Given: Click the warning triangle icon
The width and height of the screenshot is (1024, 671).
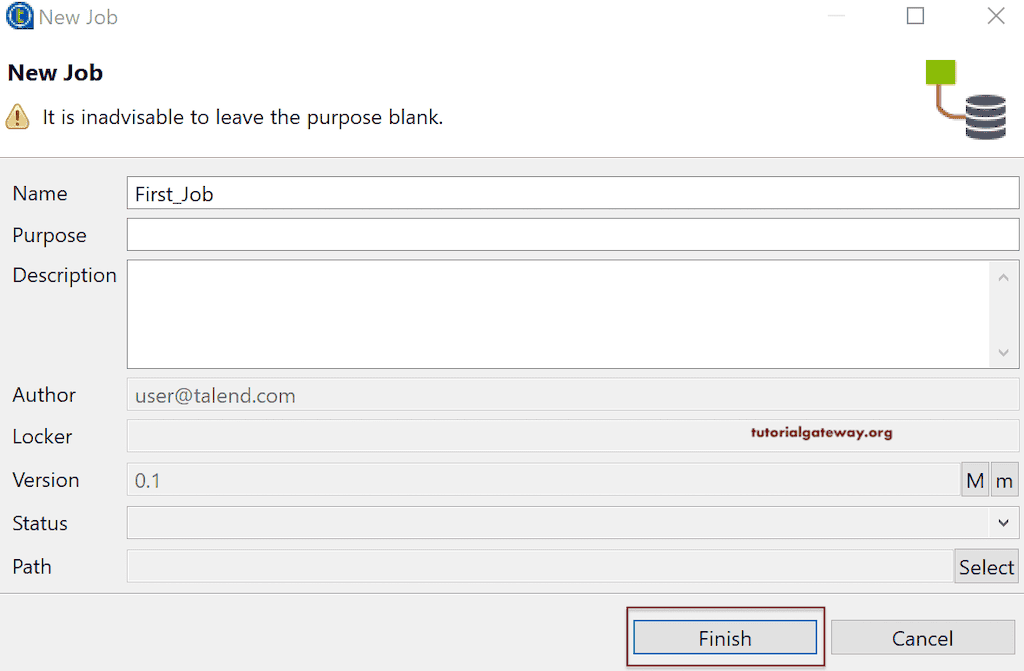Looking at the screenshot, I should tap(17, 117).
